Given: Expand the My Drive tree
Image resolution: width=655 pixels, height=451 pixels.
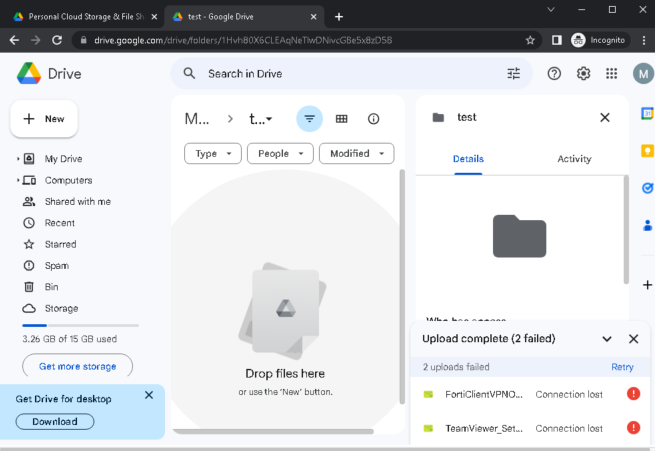Looking at the screenshot, I should (x=18, y=159).
